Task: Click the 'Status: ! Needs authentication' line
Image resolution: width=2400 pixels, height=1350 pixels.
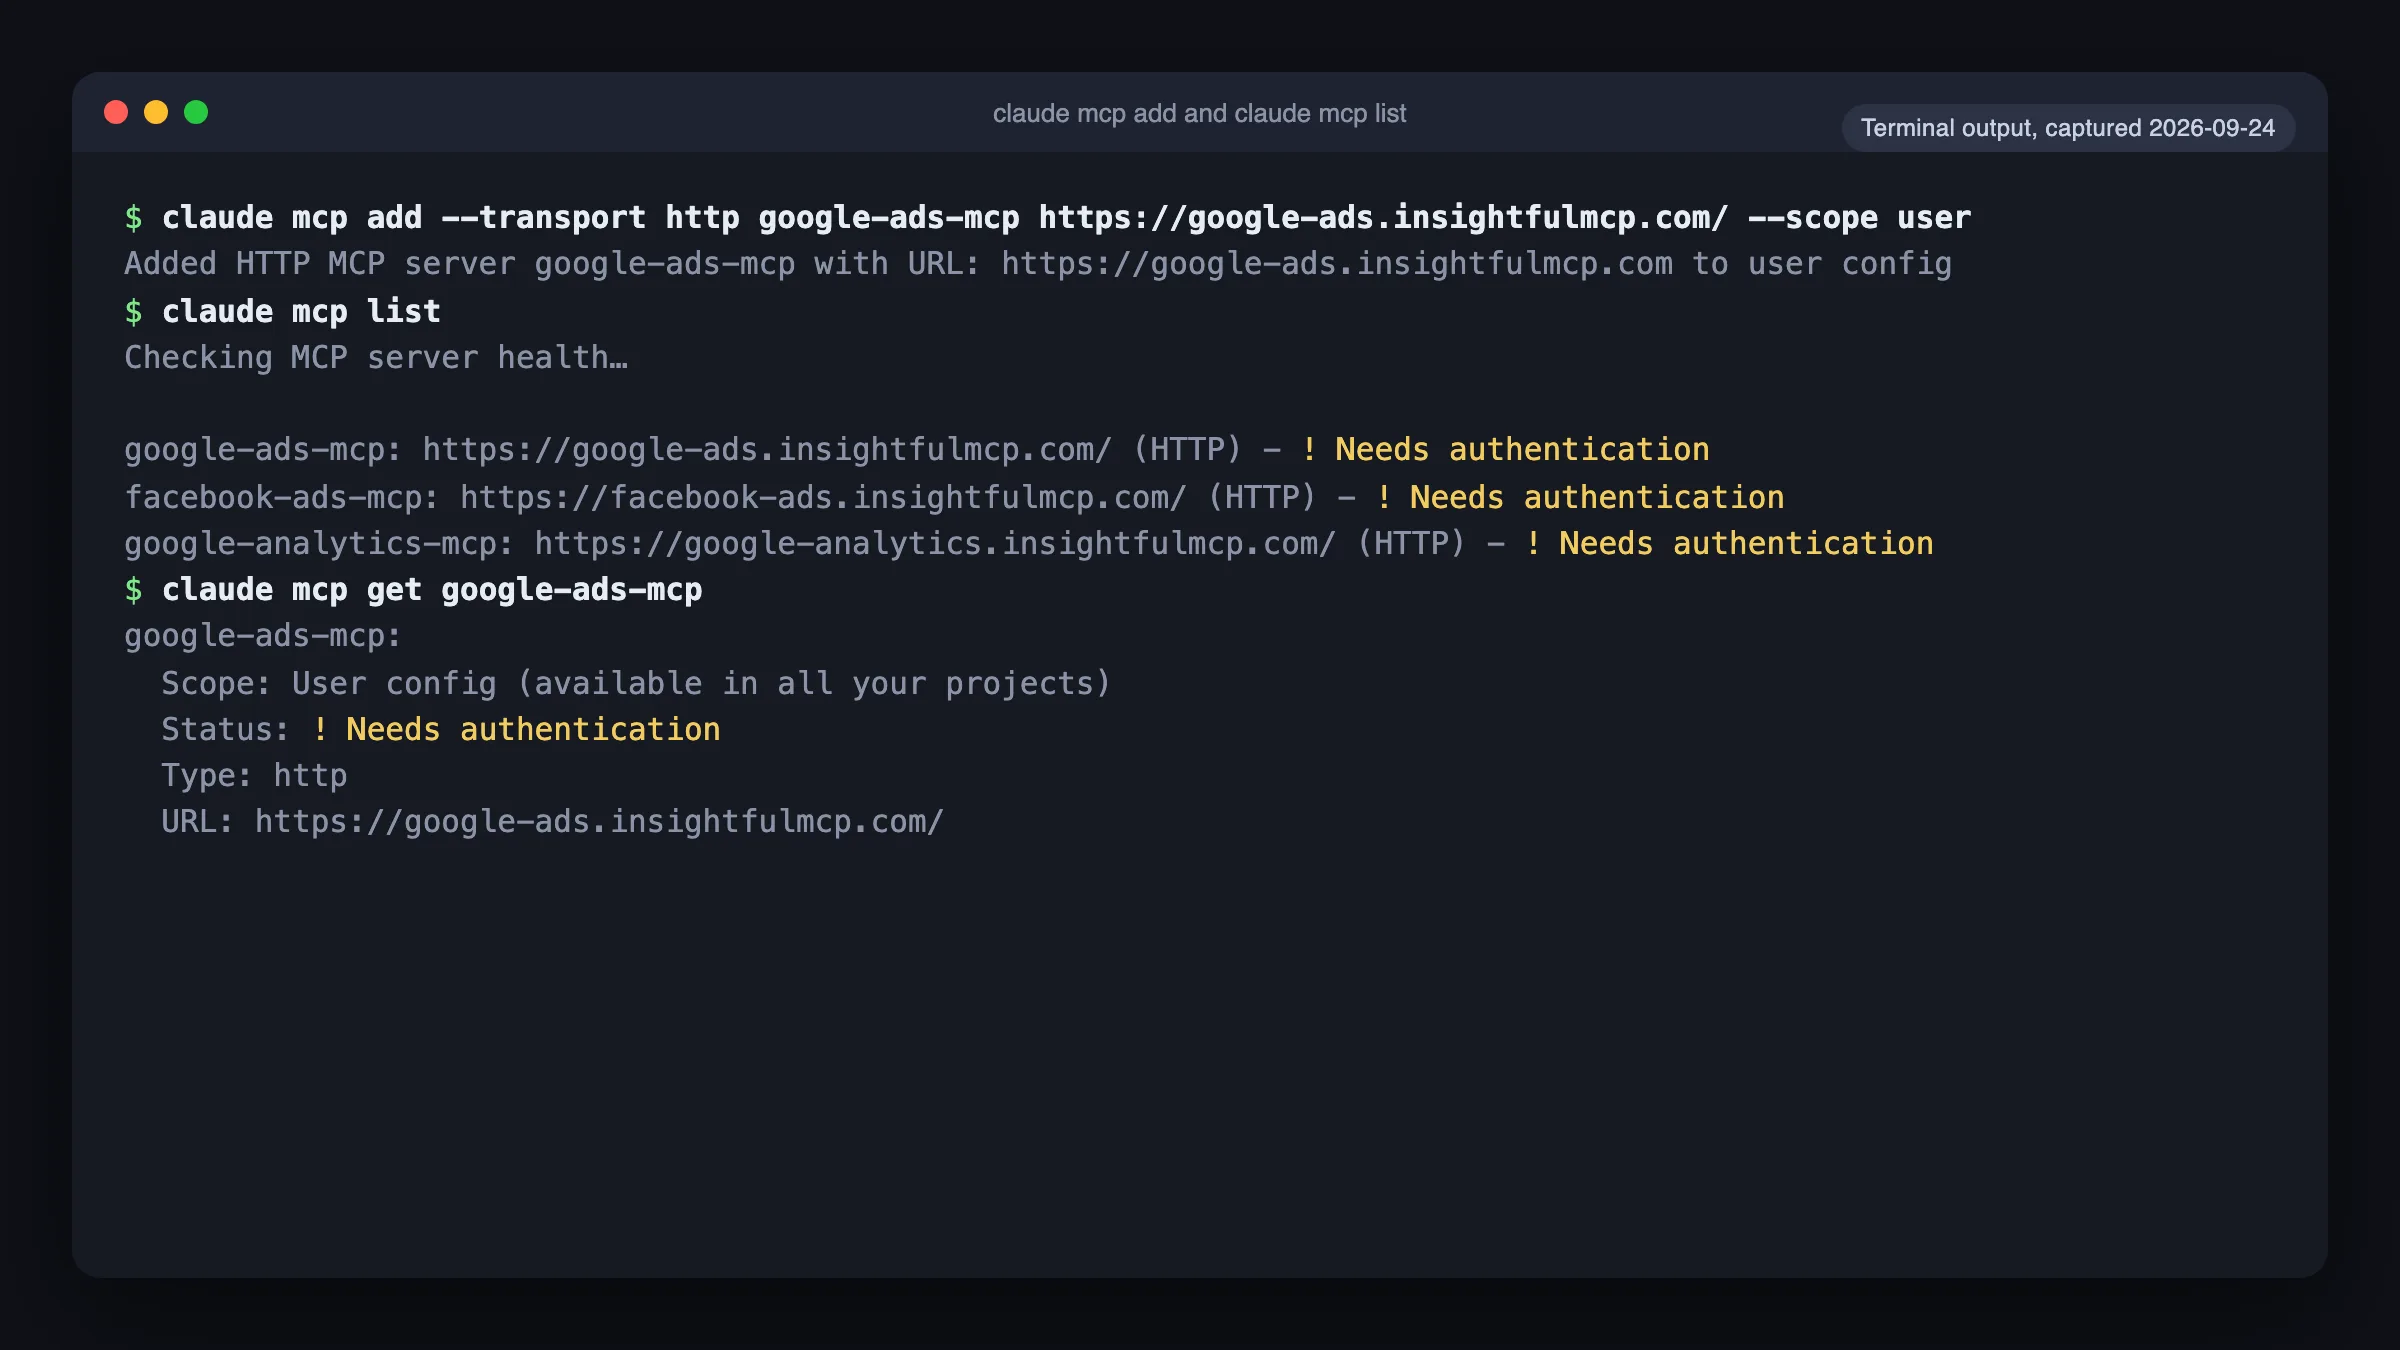Action: pos(441,729)
